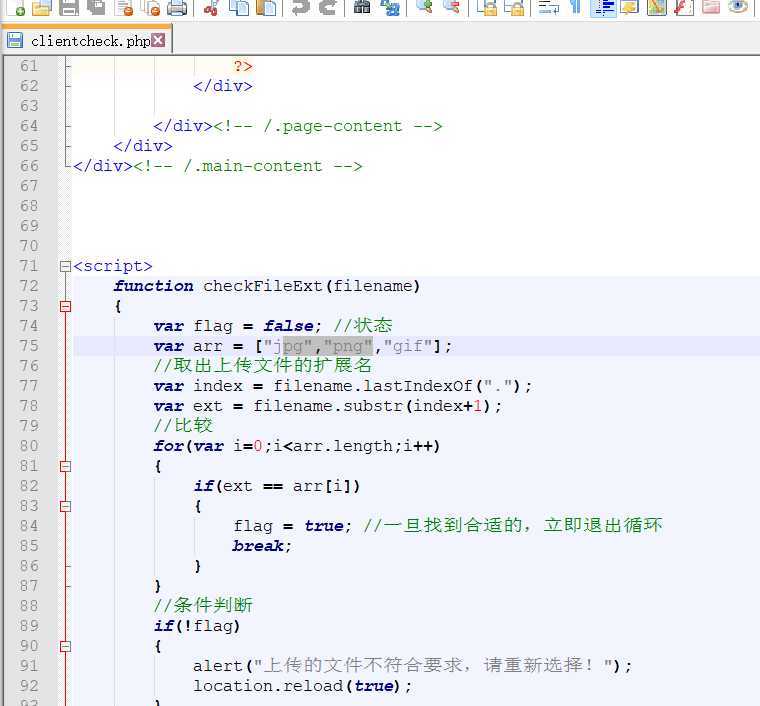760x706 pixels.
Task: Click the 'break' keyword on line 85
Action: click(258, 546)
